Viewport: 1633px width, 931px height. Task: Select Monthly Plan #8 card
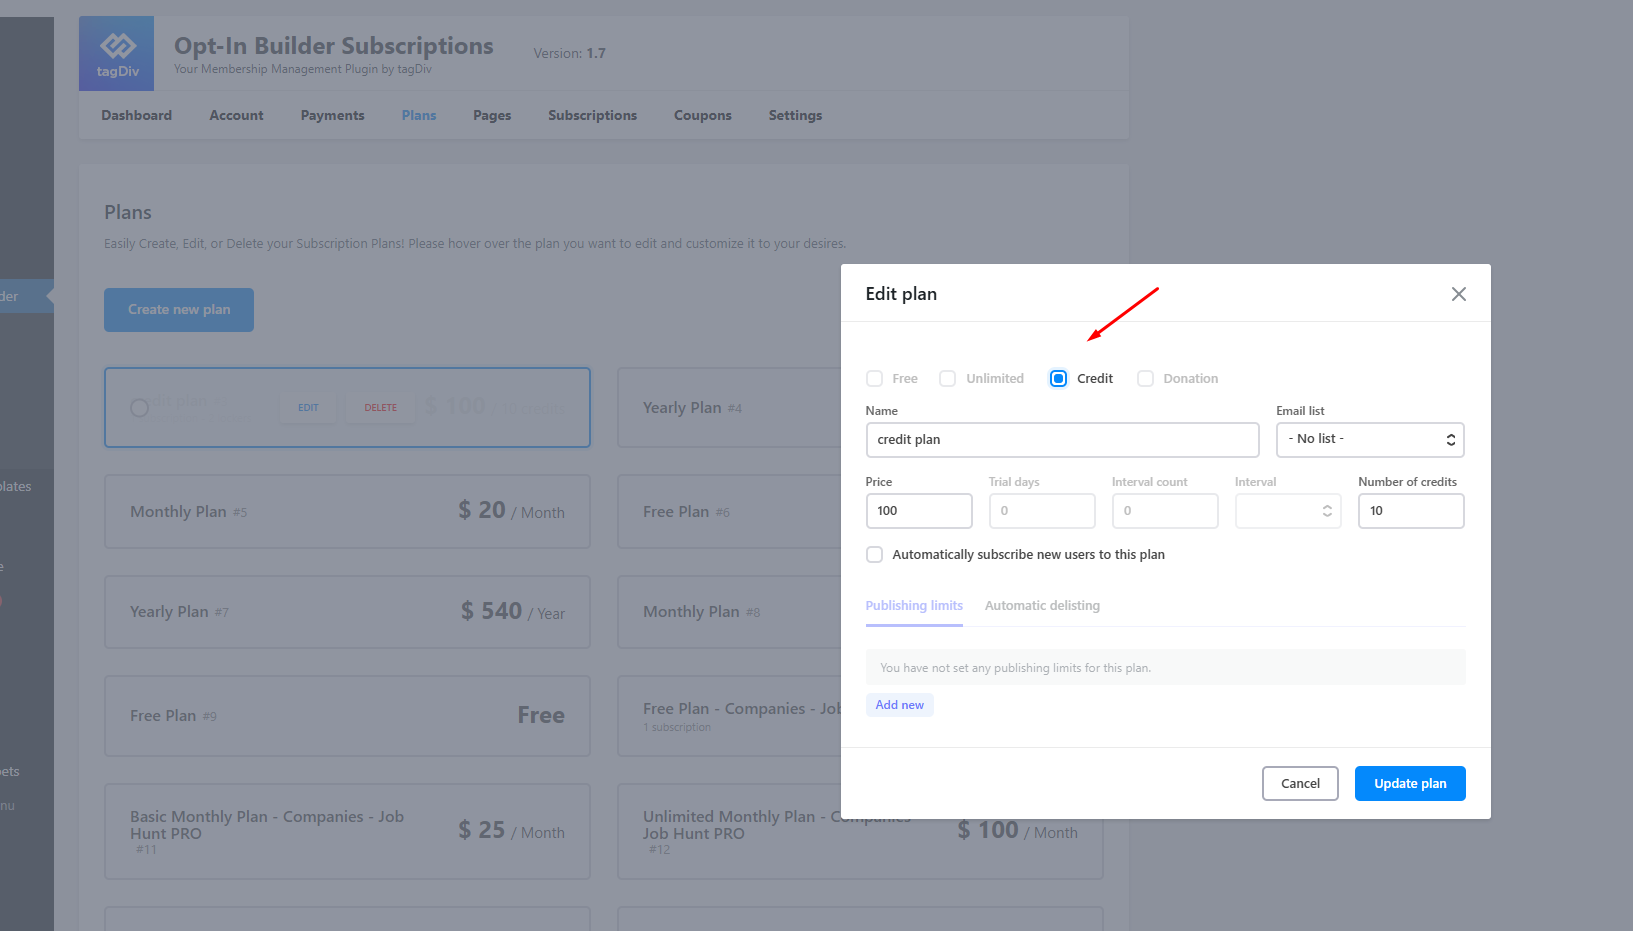[x=729, y=612]
